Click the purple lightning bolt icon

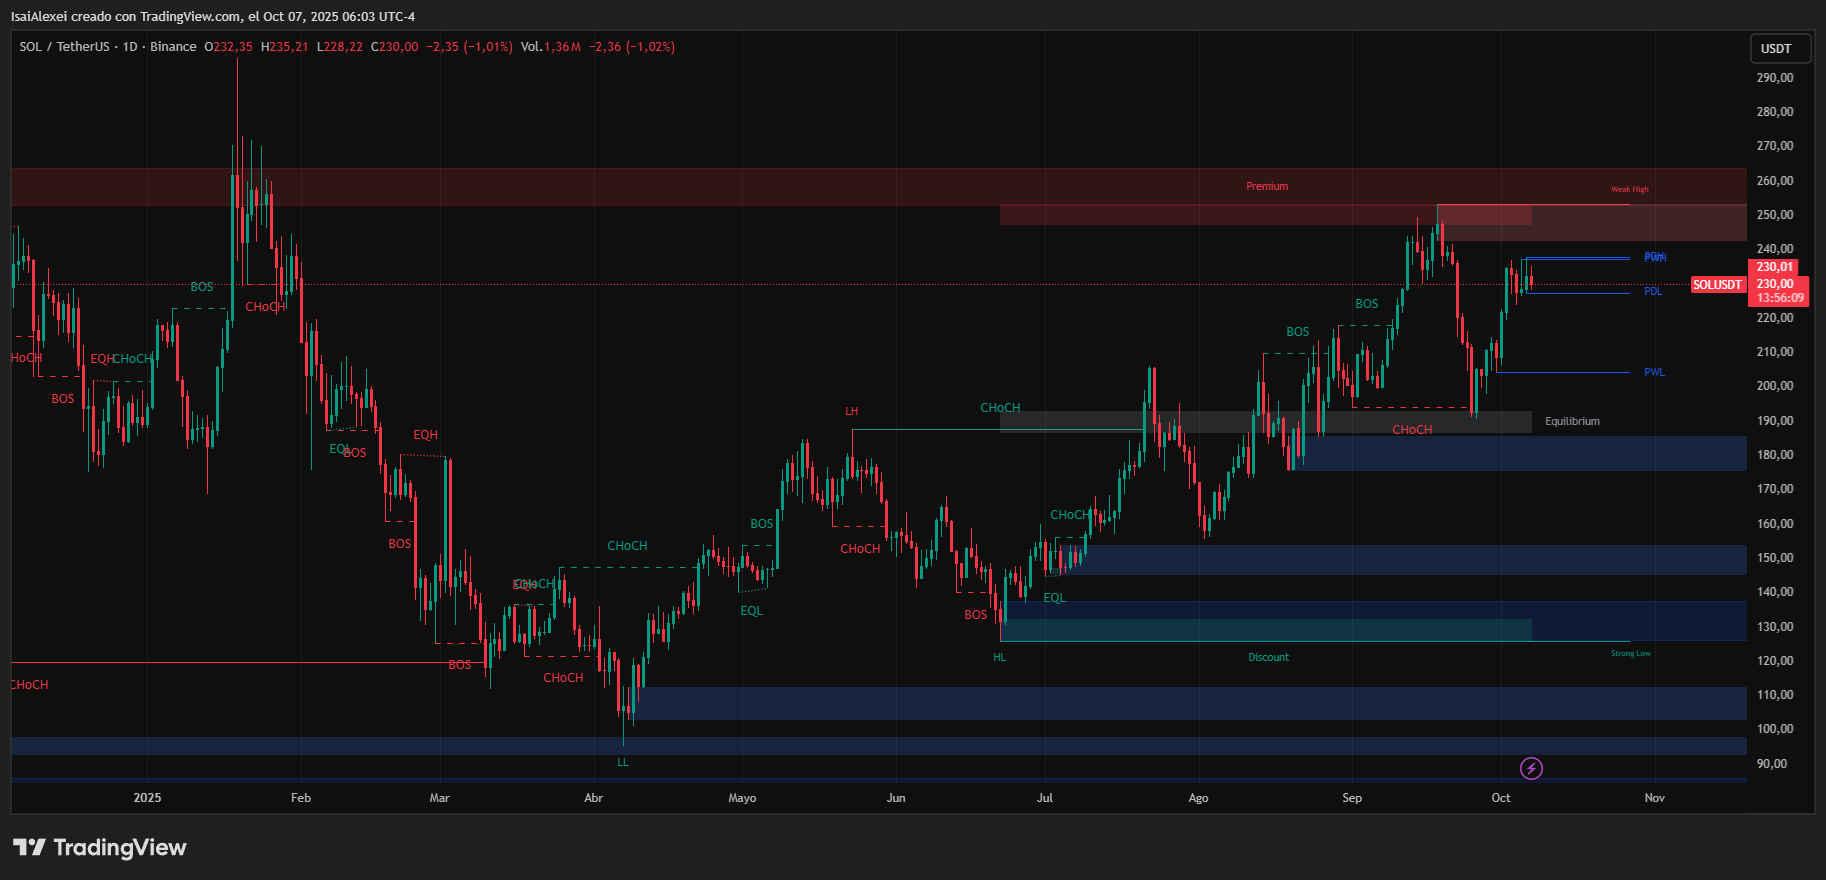(1531, 768)
